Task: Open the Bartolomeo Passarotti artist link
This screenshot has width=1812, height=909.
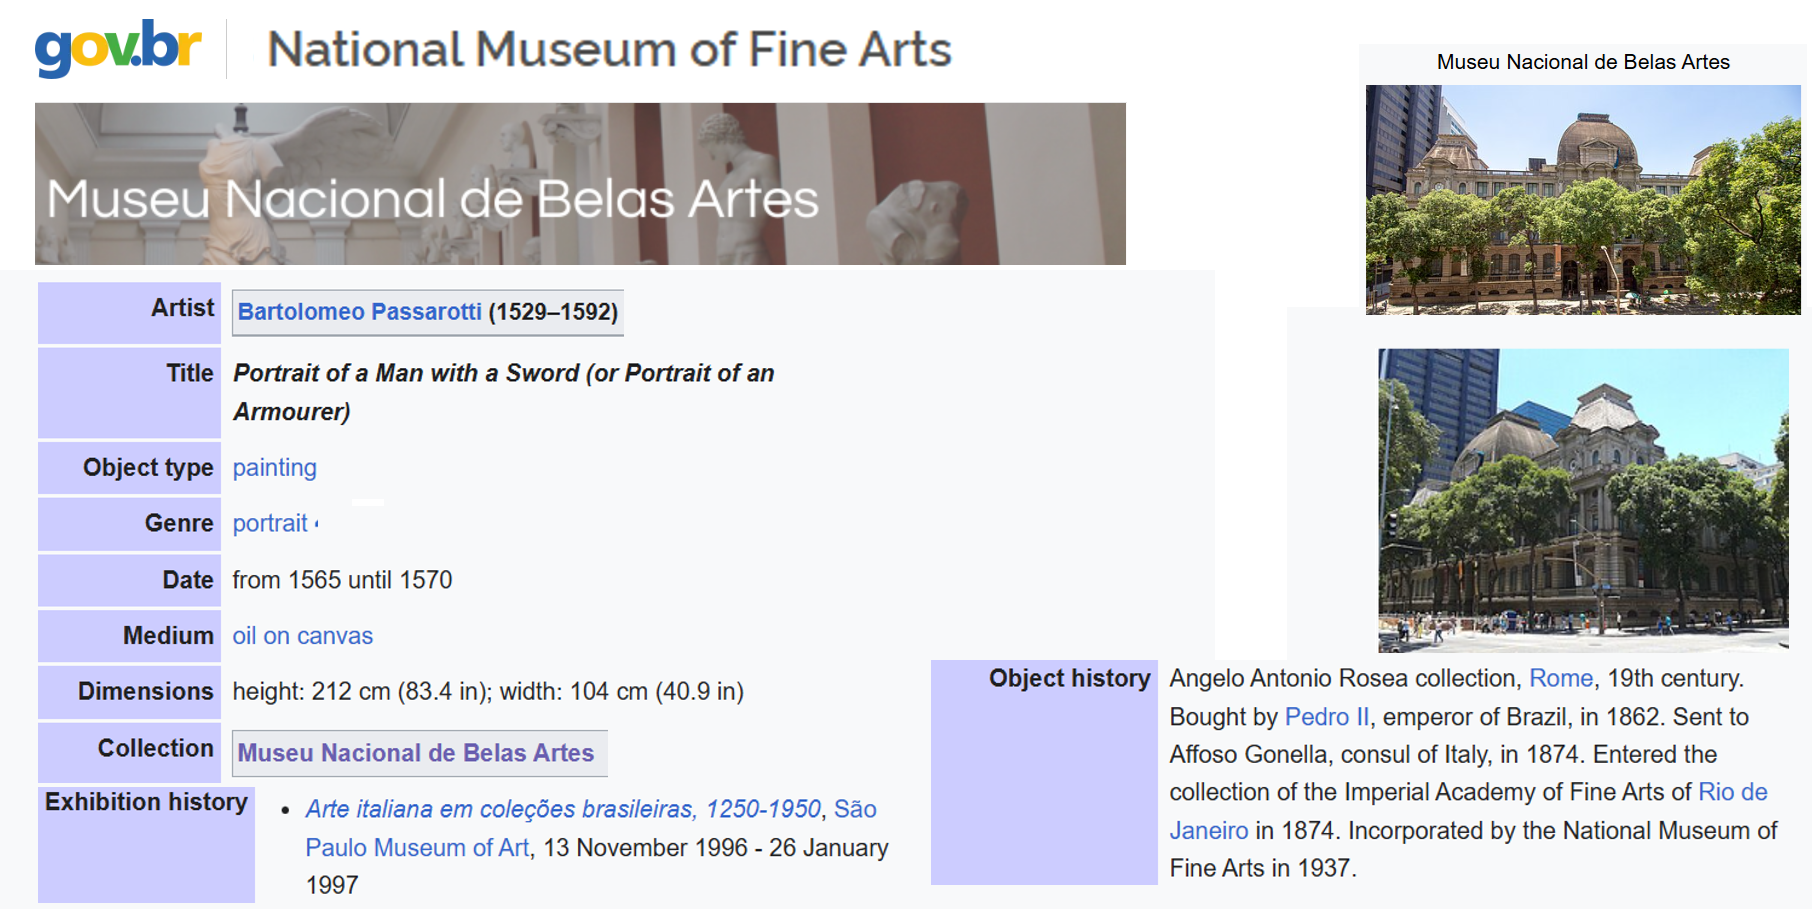Action: (x=359, y=312)
